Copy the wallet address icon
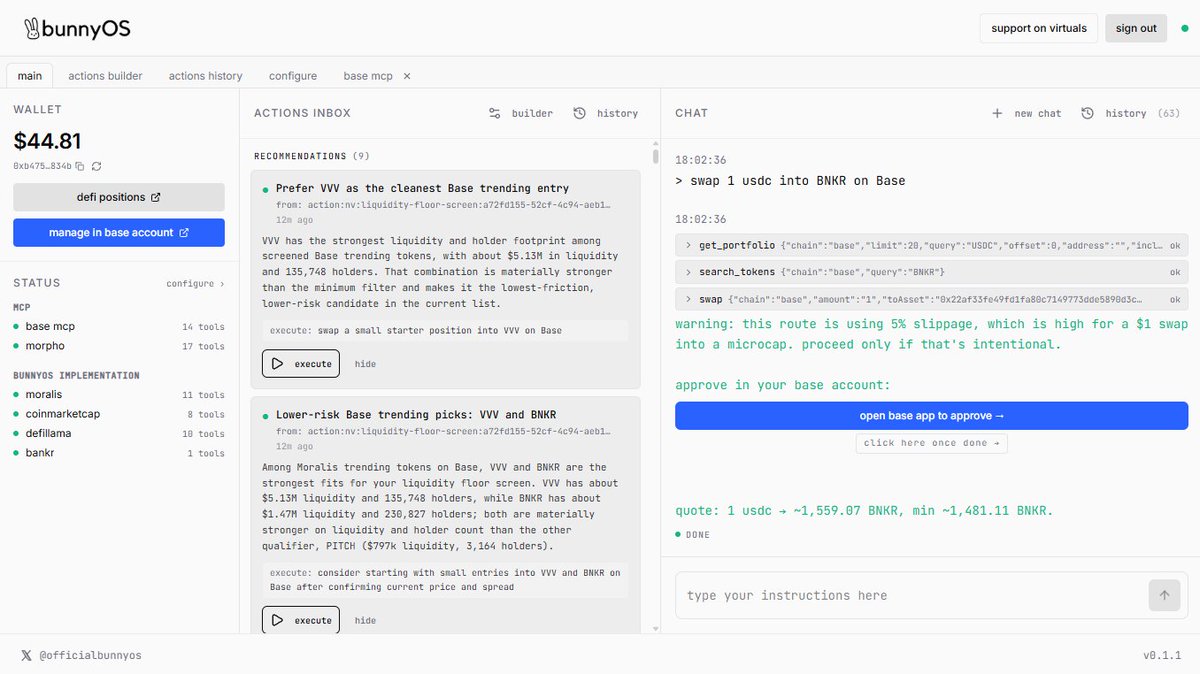1200x674 pixels. [80, 166]
